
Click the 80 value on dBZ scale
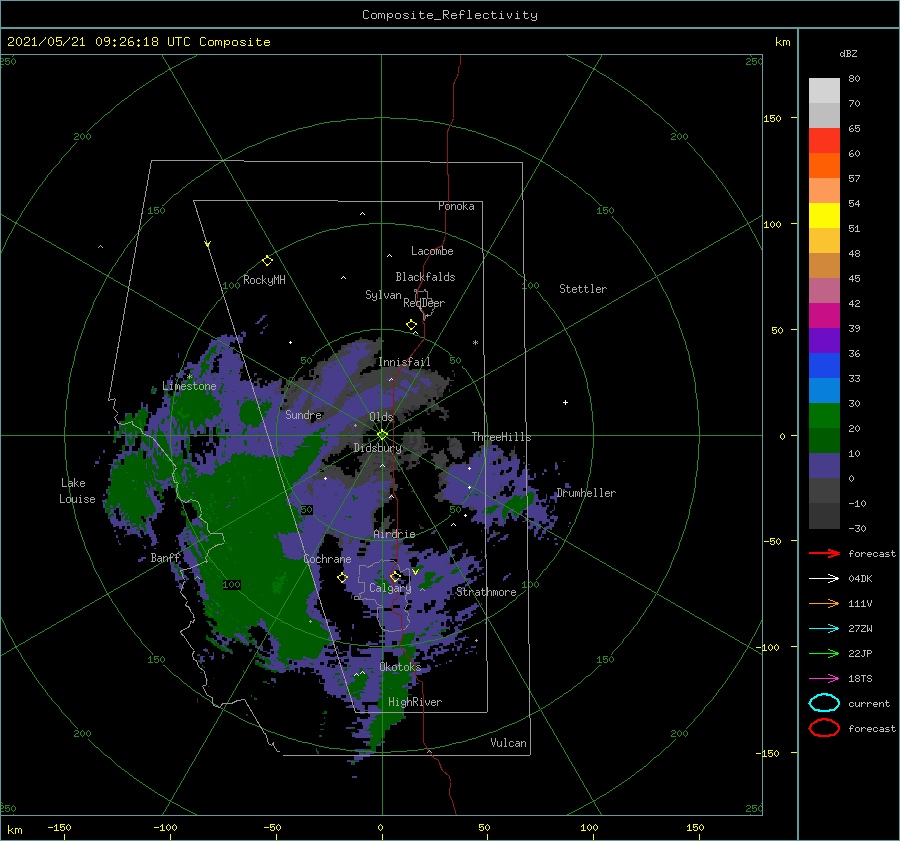[x=854, y=79]
